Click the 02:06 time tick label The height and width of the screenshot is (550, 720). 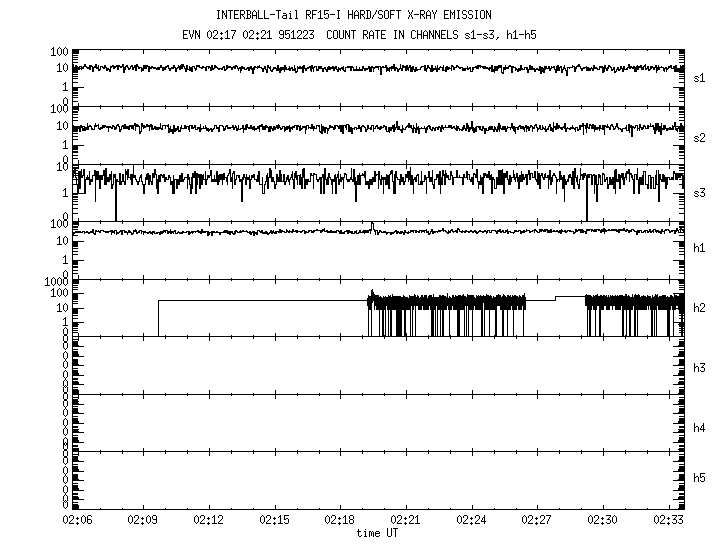point(78,521)
